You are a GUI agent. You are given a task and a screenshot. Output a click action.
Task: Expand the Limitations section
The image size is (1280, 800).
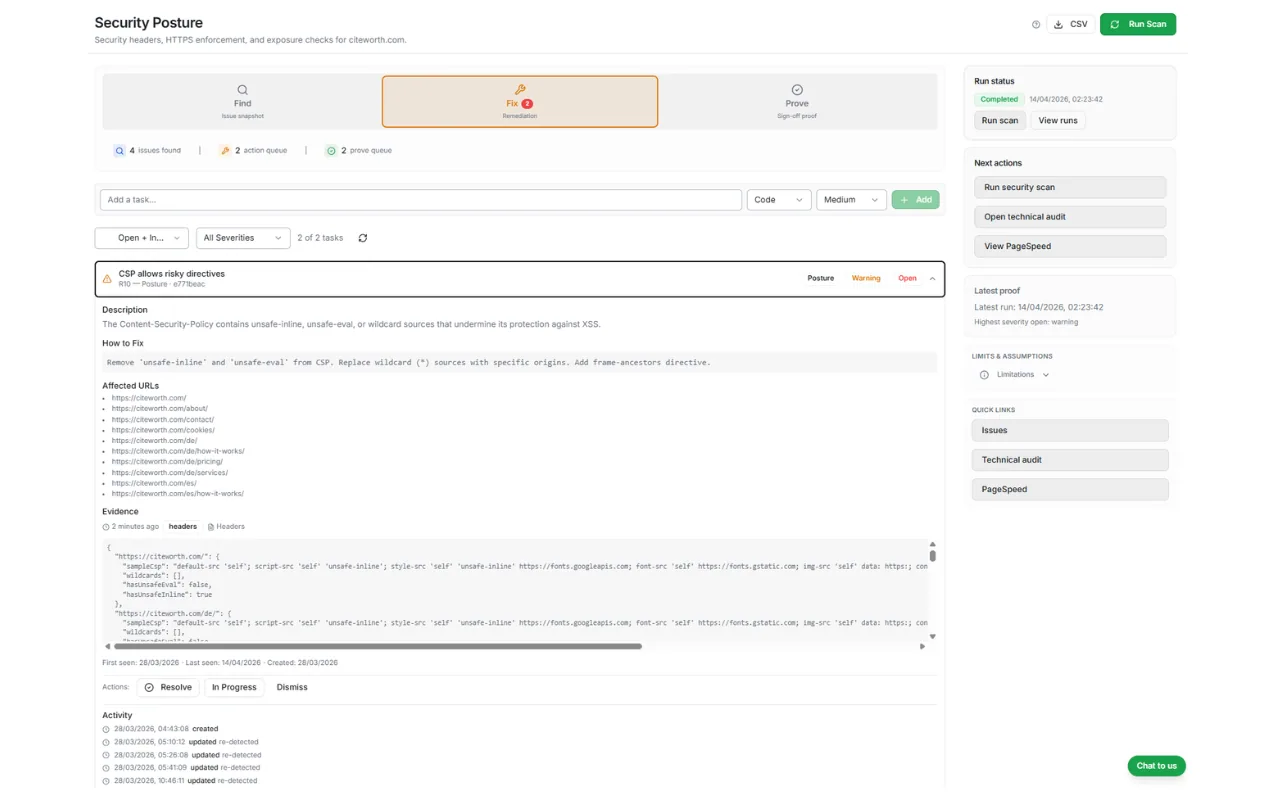tap(1015, 375)
